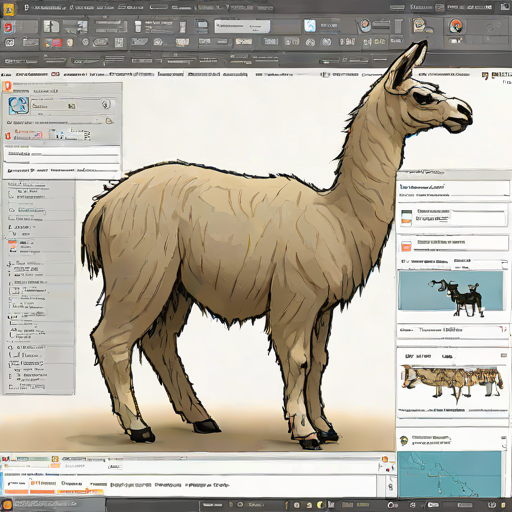512x512 pixels.
Task: Click the wide white input box in the ribbon
Action: [x=242, y=26]
